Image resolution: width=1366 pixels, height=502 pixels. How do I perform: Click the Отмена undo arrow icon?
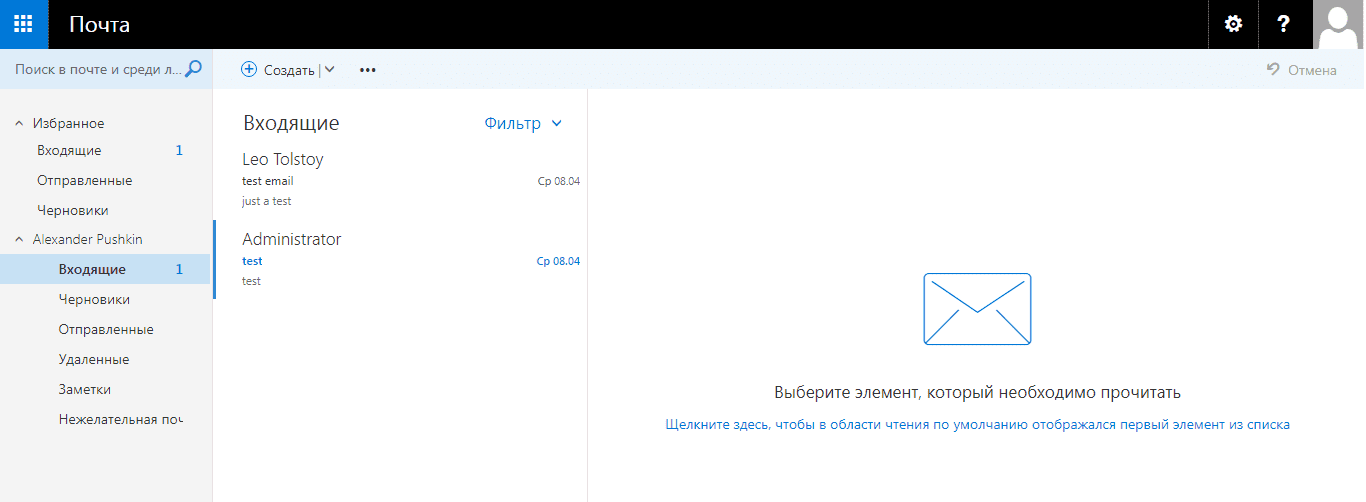[1273, 69]
